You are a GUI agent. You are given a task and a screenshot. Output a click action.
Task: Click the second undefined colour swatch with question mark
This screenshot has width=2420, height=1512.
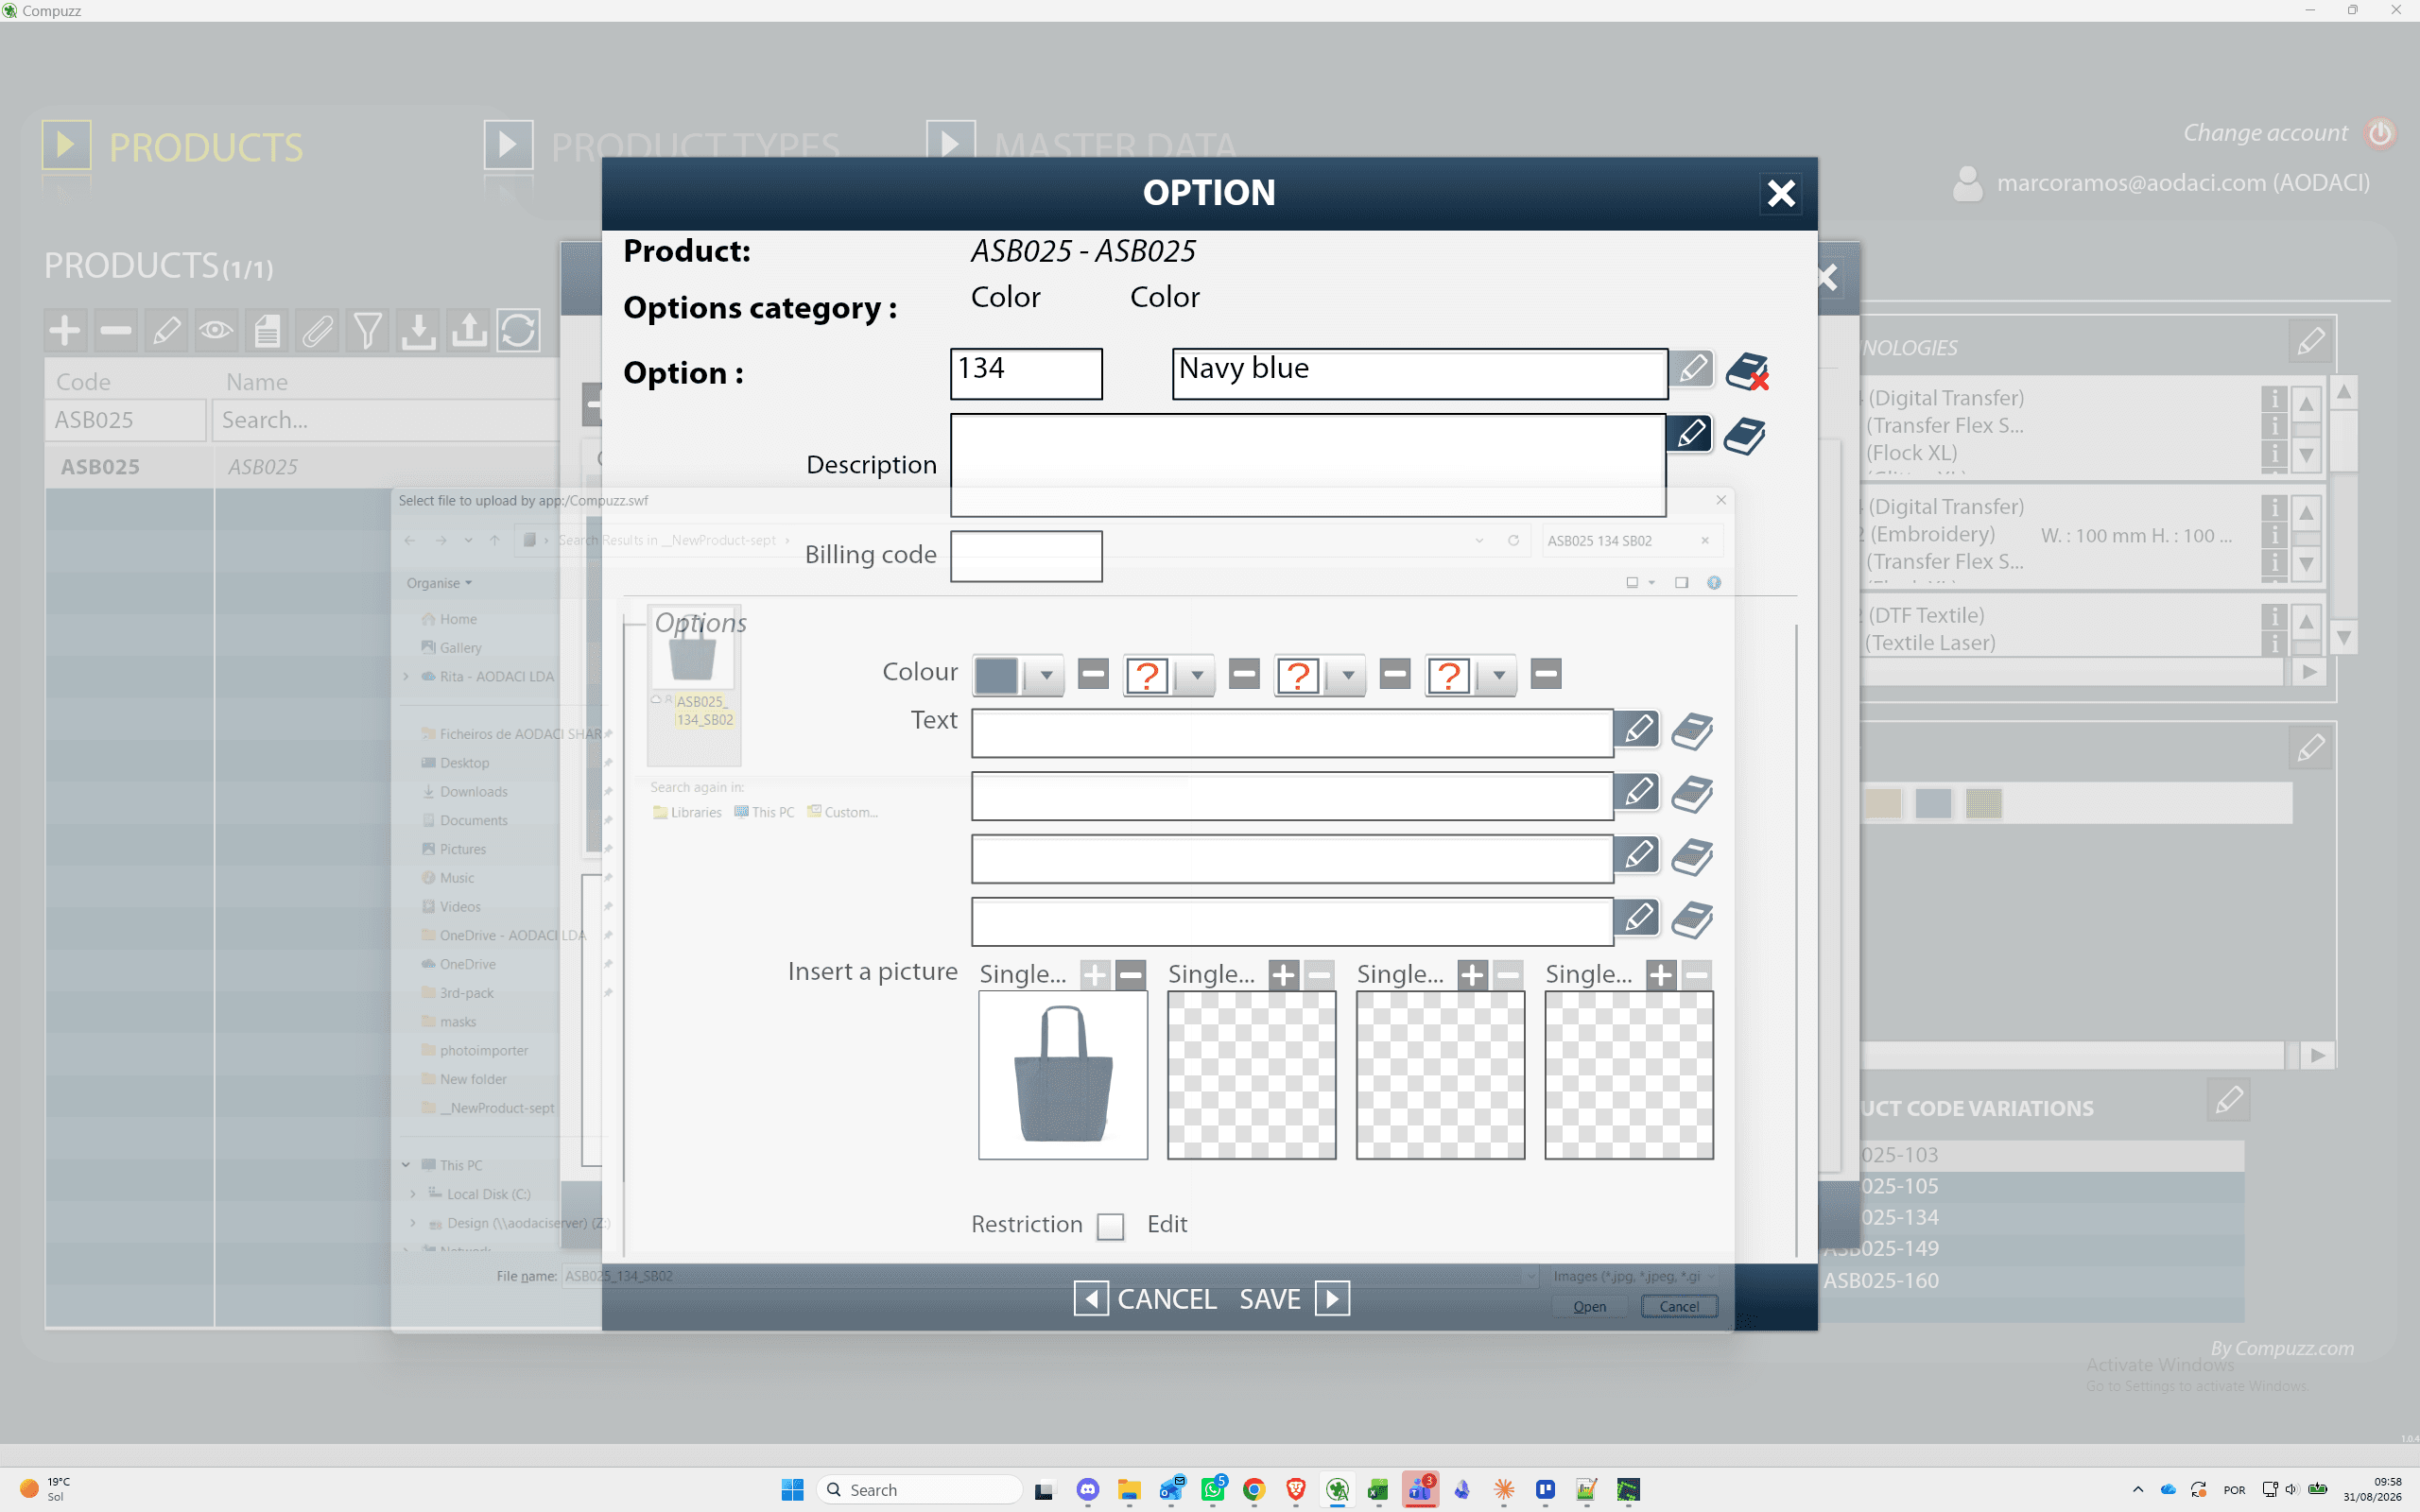point(1299,676)
